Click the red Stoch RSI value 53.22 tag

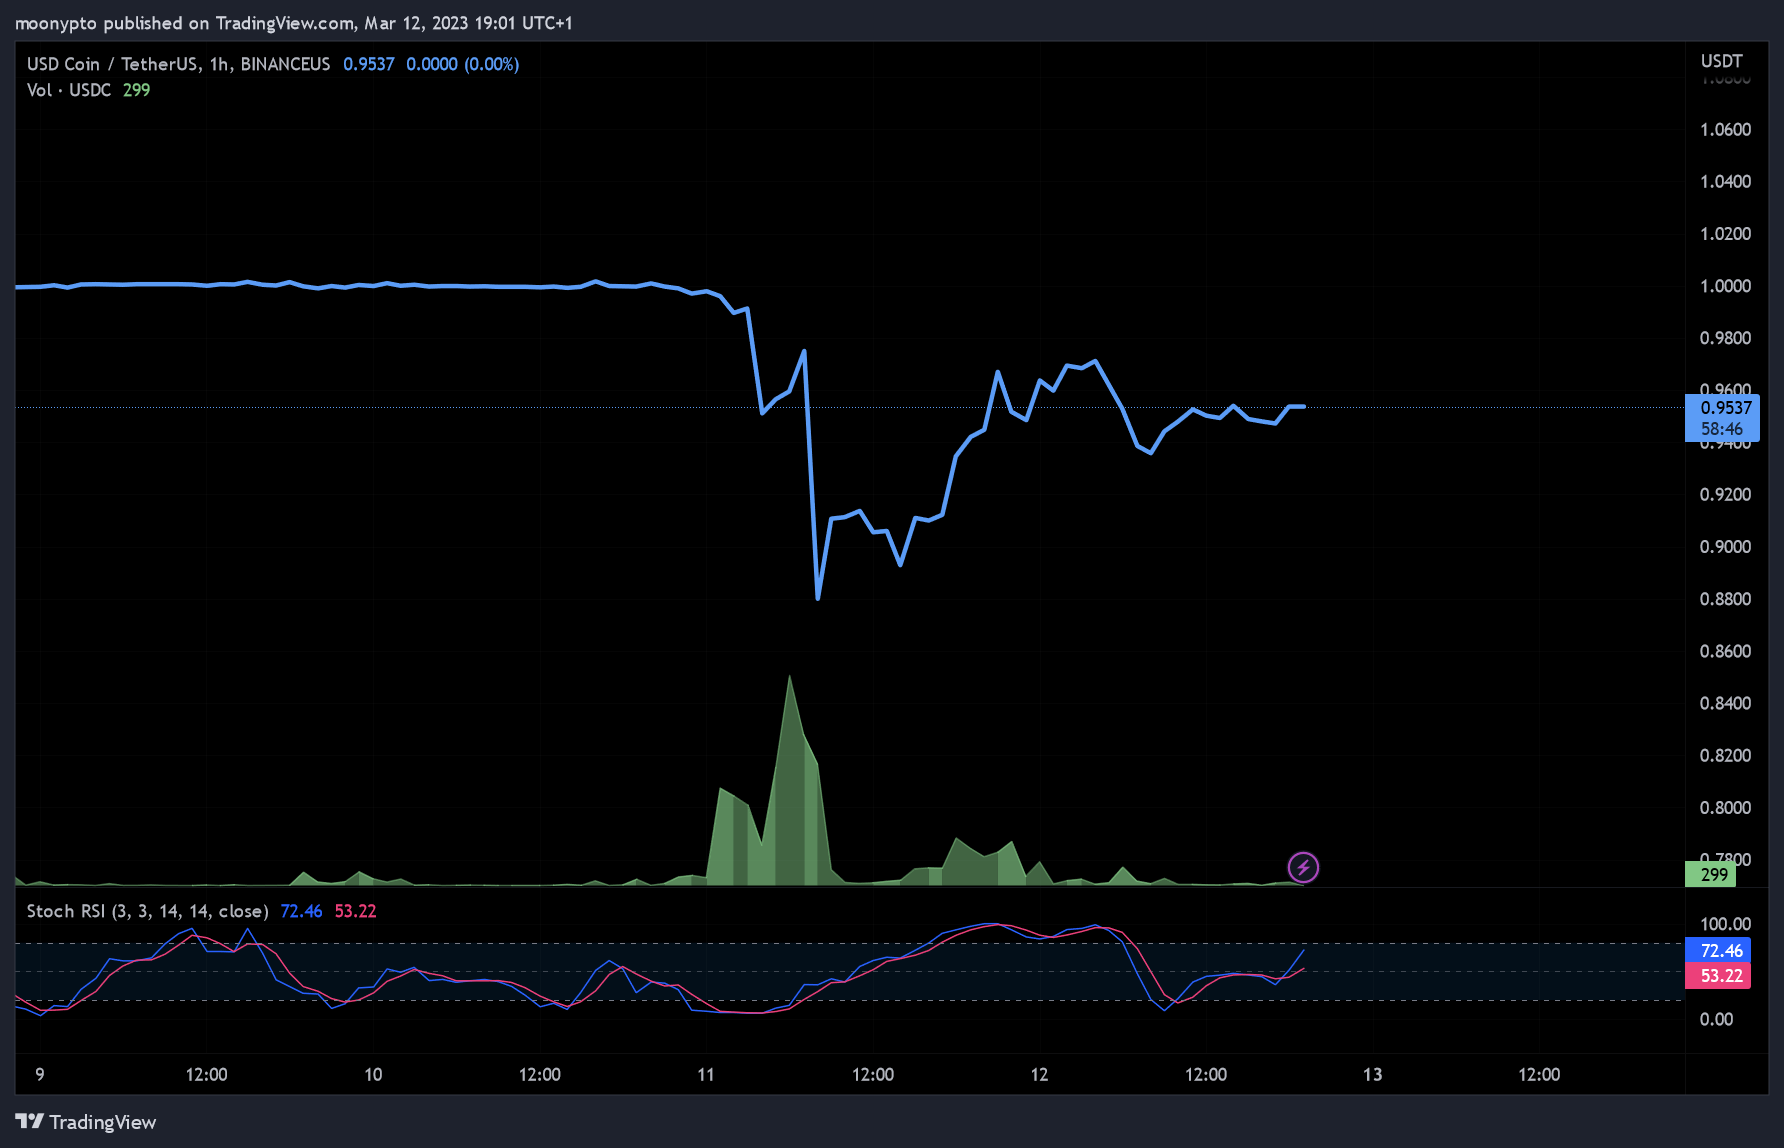click(1718, 976)
